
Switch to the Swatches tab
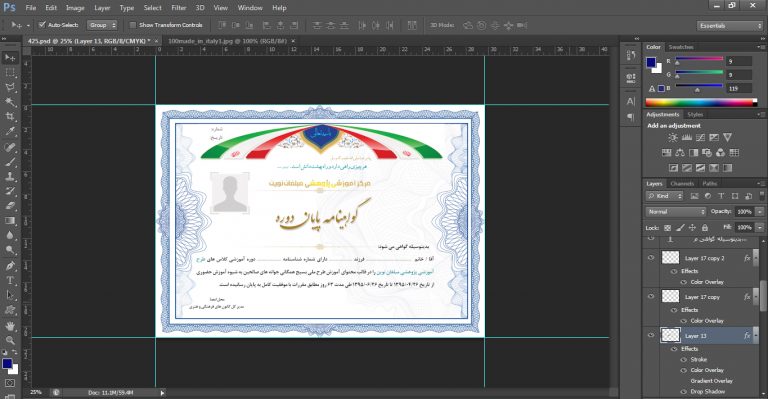coord(681,47)
